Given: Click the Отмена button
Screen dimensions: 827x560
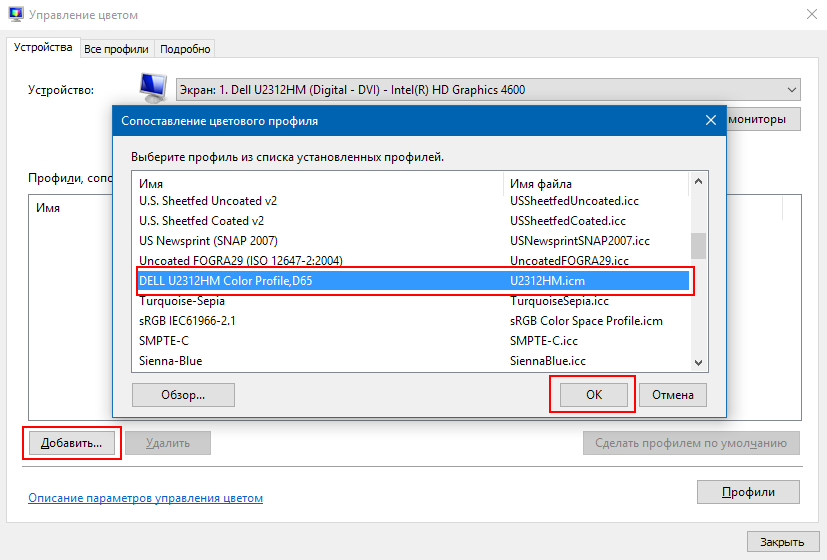Looking at the screenshot, I should 673,395.
